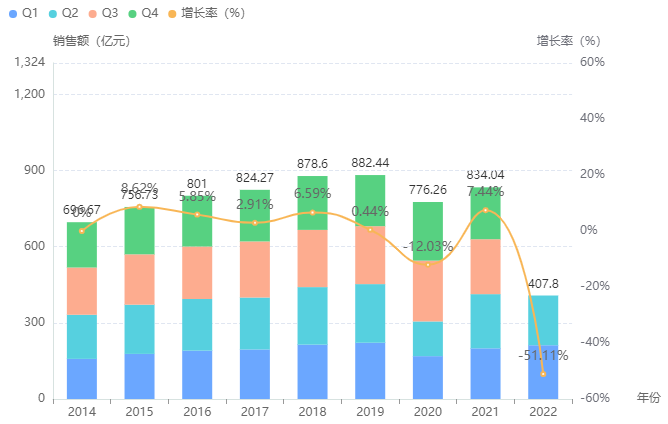668x424 pixels.
Task: Select the orange Q3 segment of the 2014 bar
Action: [x=82, y=291]
